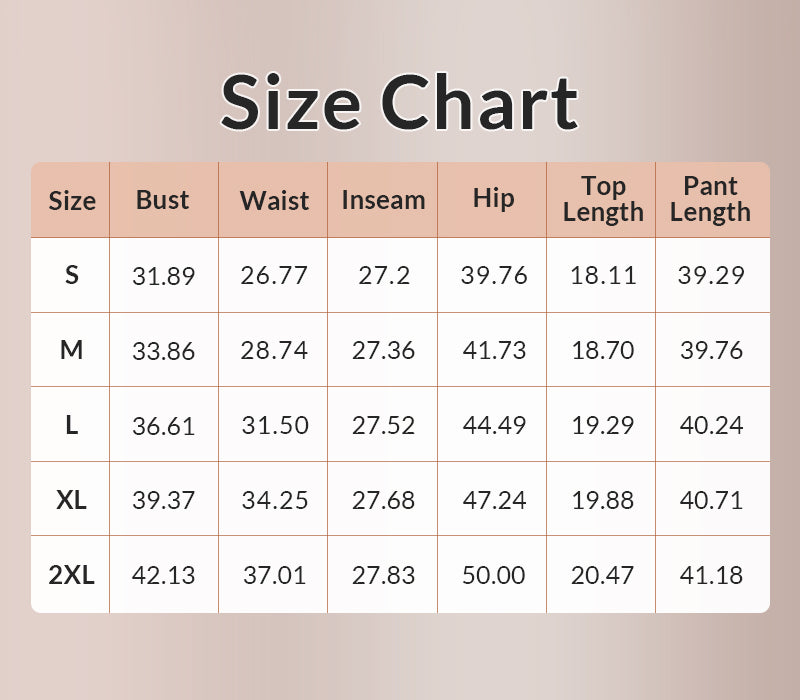Select the Pant Length column header
Image resolution: width=800 pixels, height=700 pixels.
tap(710, 199)
